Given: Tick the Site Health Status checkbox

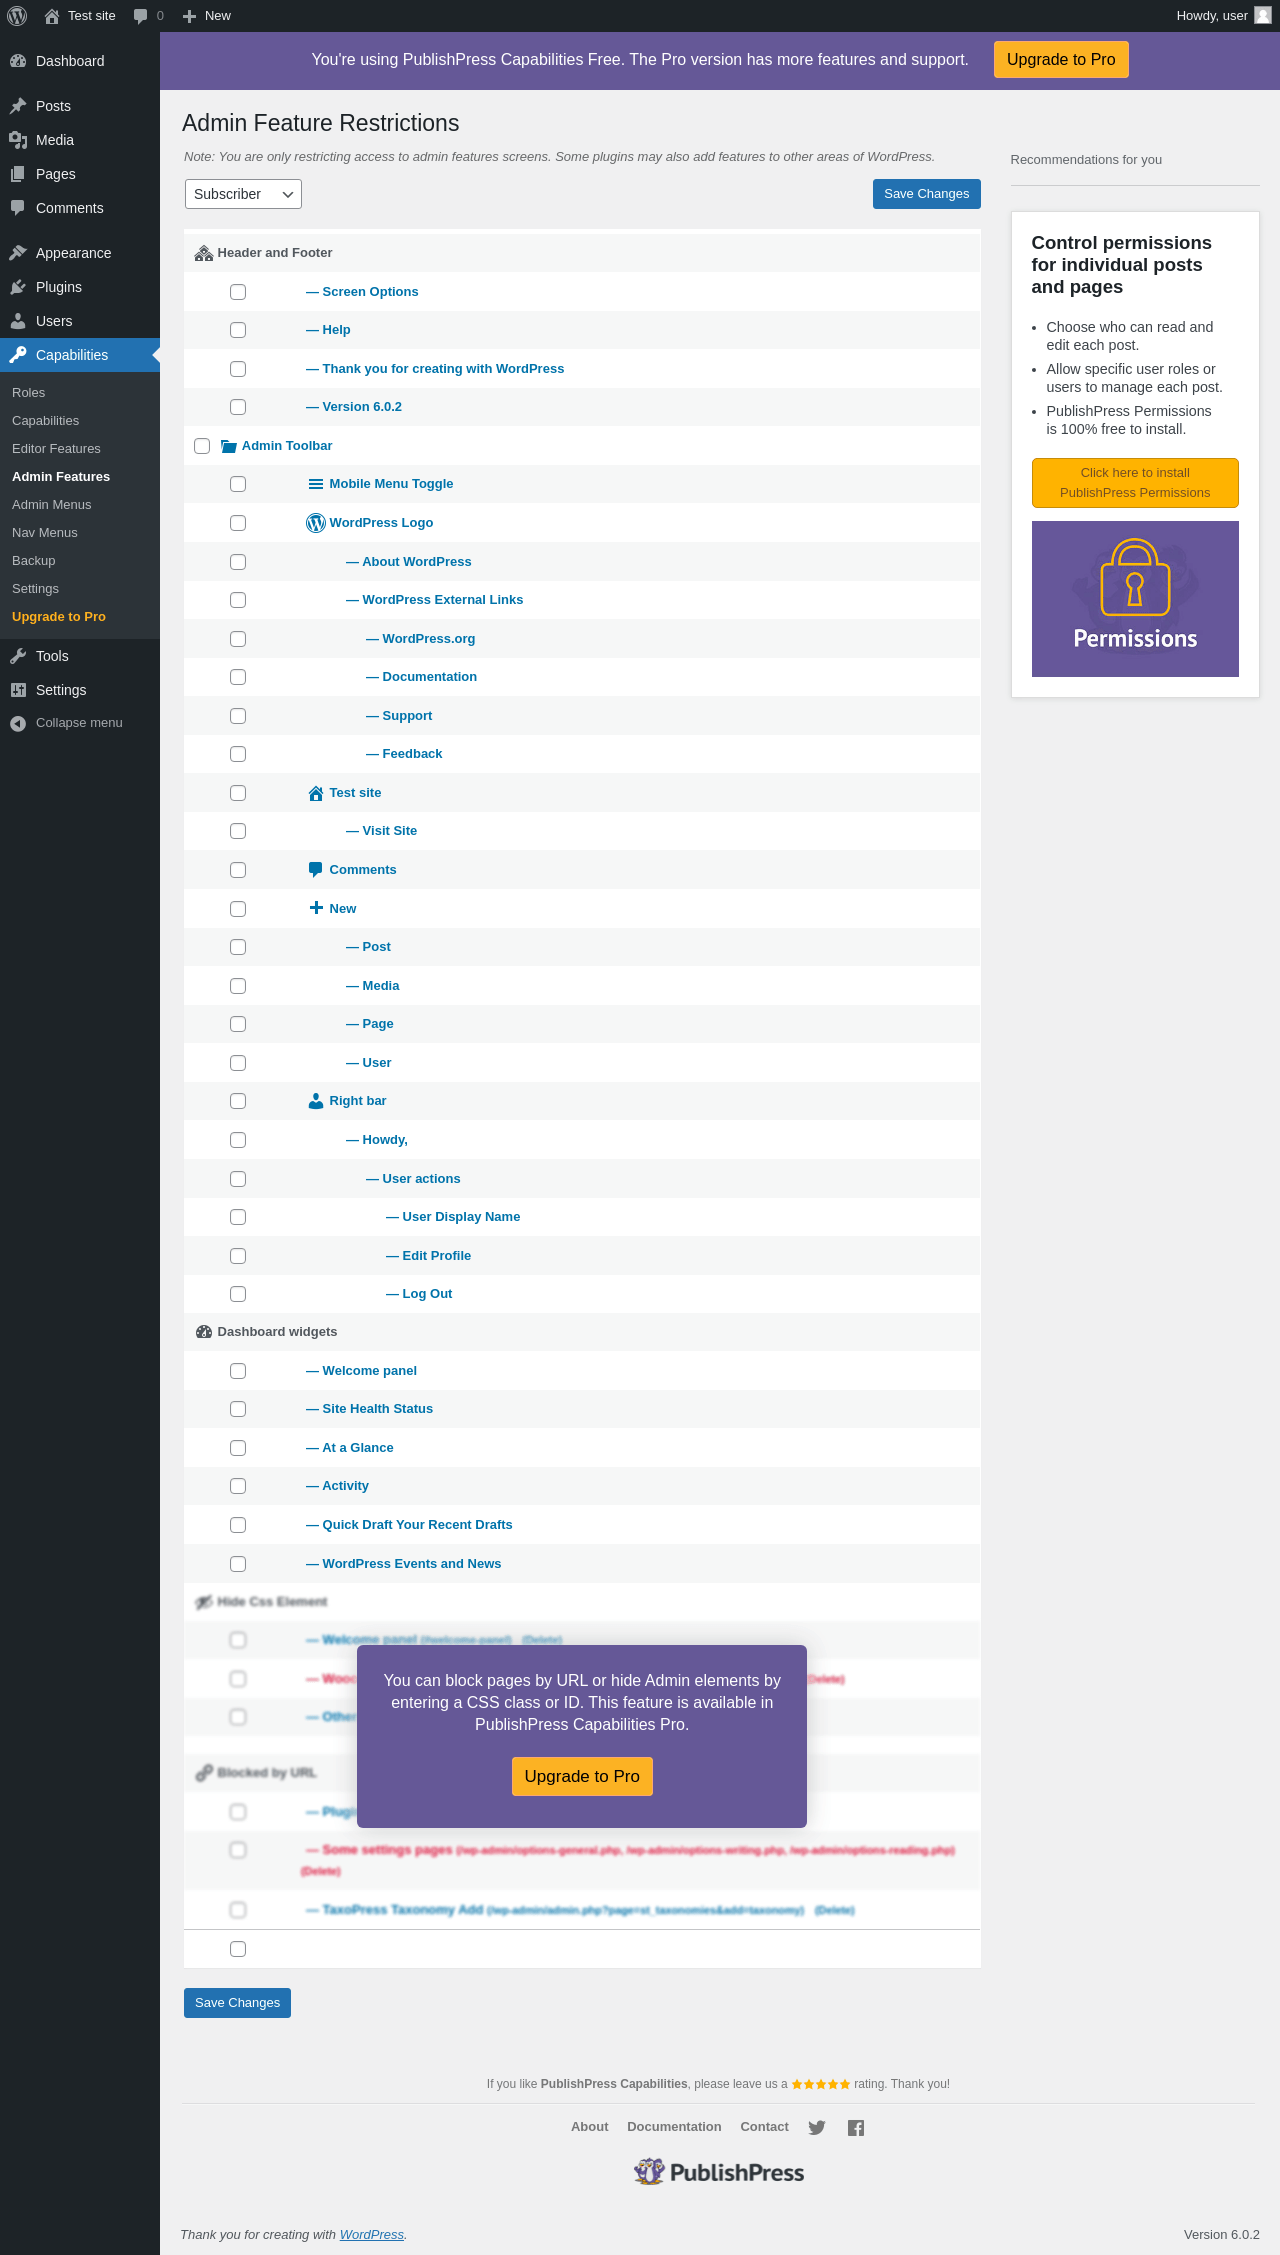Looking at the screenshot, I should pyautogui.click(x=238, y=1409).
